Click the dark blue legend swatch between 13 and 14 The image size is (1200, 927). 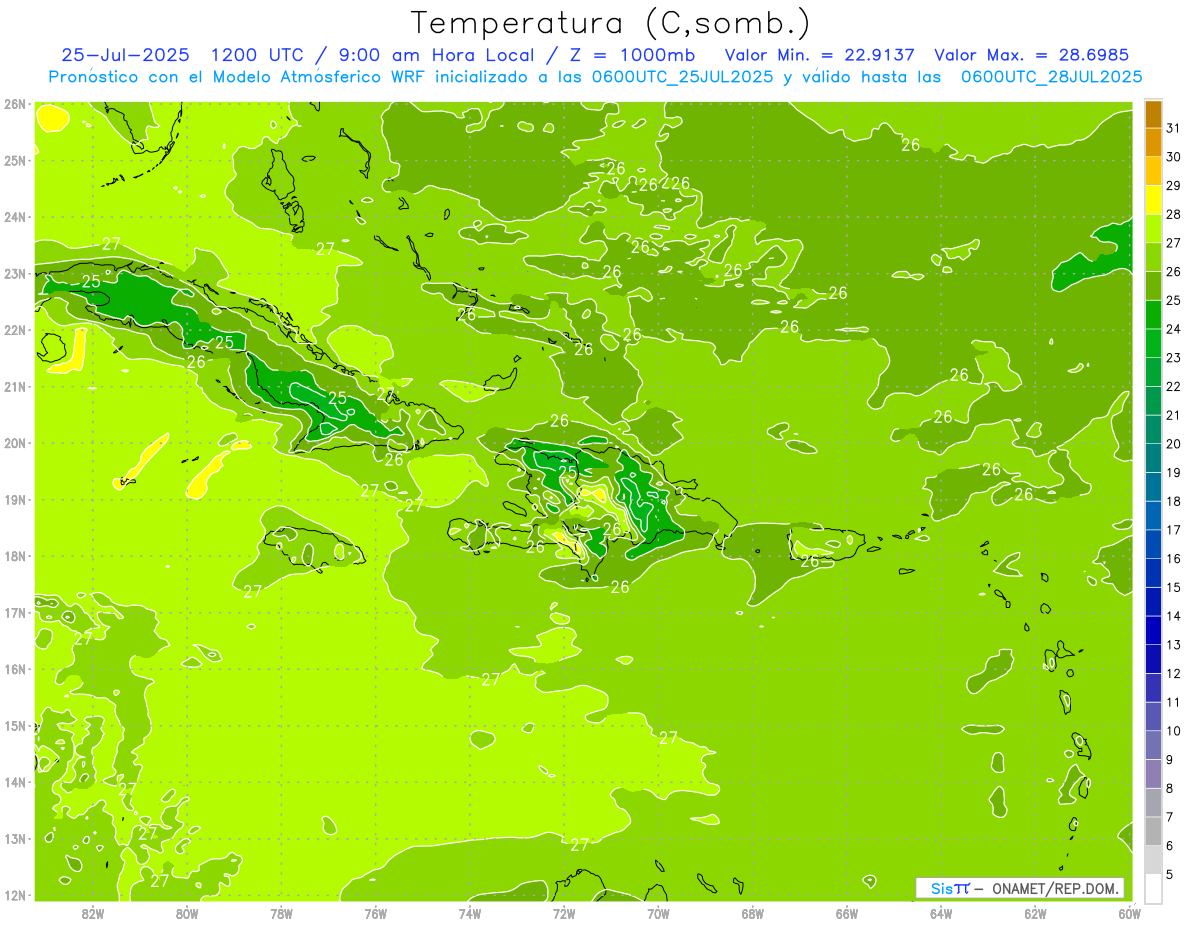(x=1153, y=630)
